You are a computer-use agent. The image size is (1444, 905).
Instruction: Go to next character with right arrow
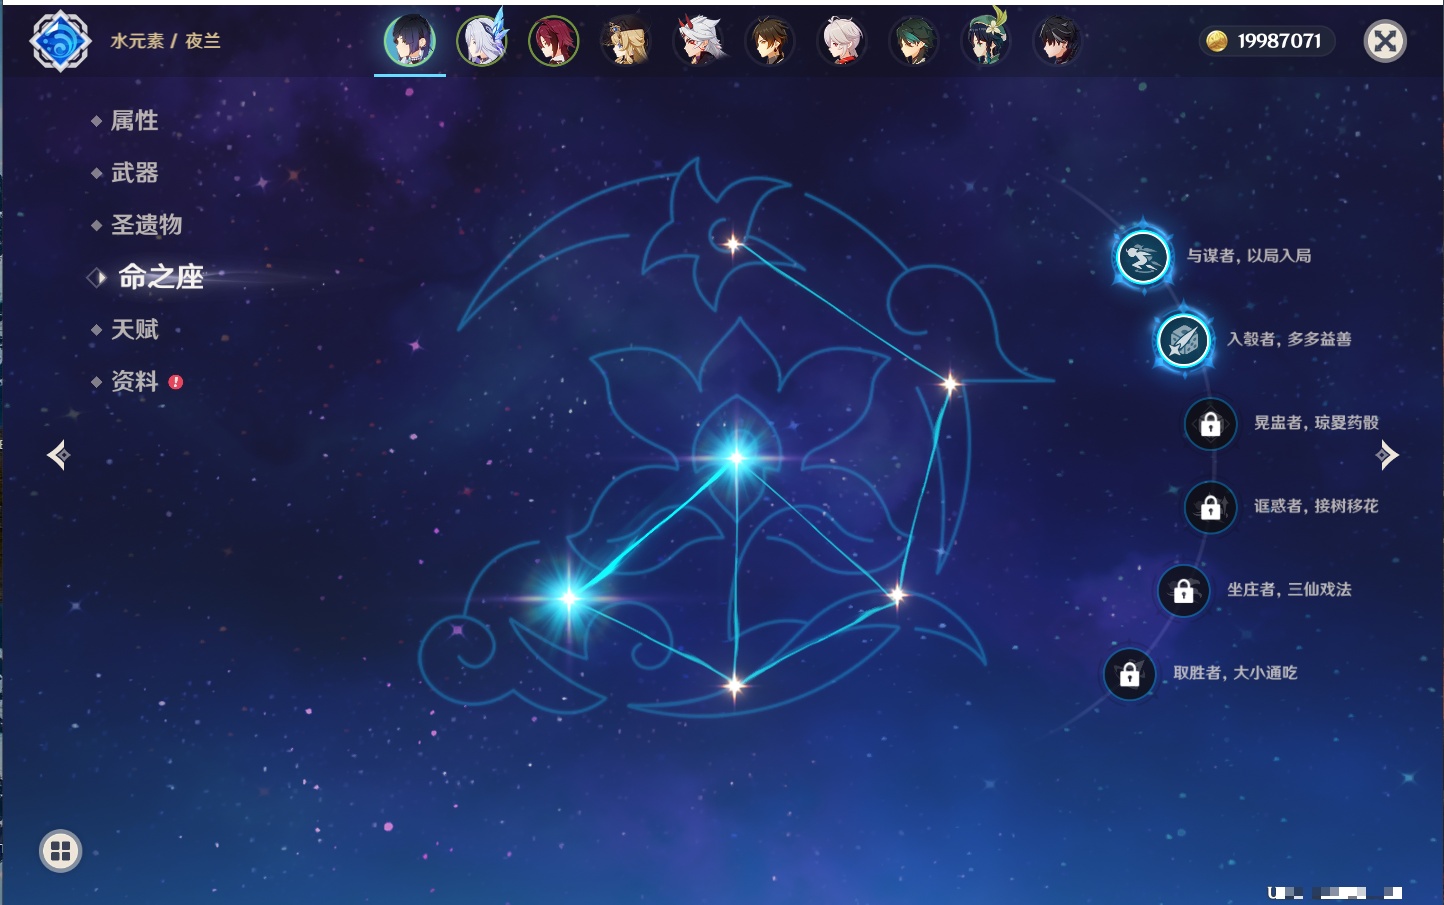[x=1387, y=455]
